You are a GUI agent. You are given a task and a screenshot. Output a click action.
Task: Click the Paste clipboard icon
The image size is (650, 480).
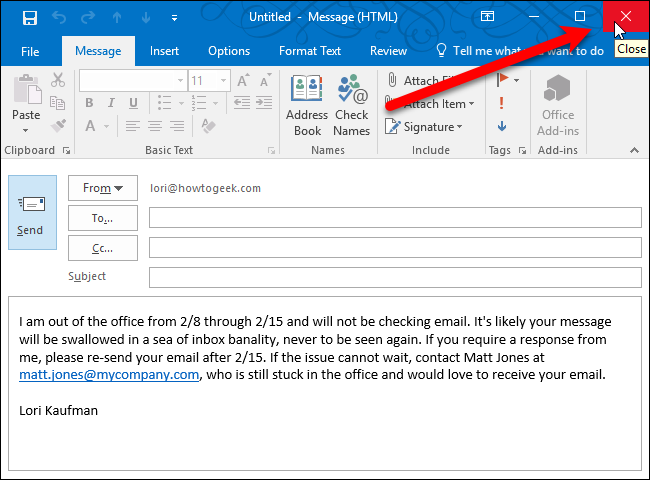tap(27, 89)
